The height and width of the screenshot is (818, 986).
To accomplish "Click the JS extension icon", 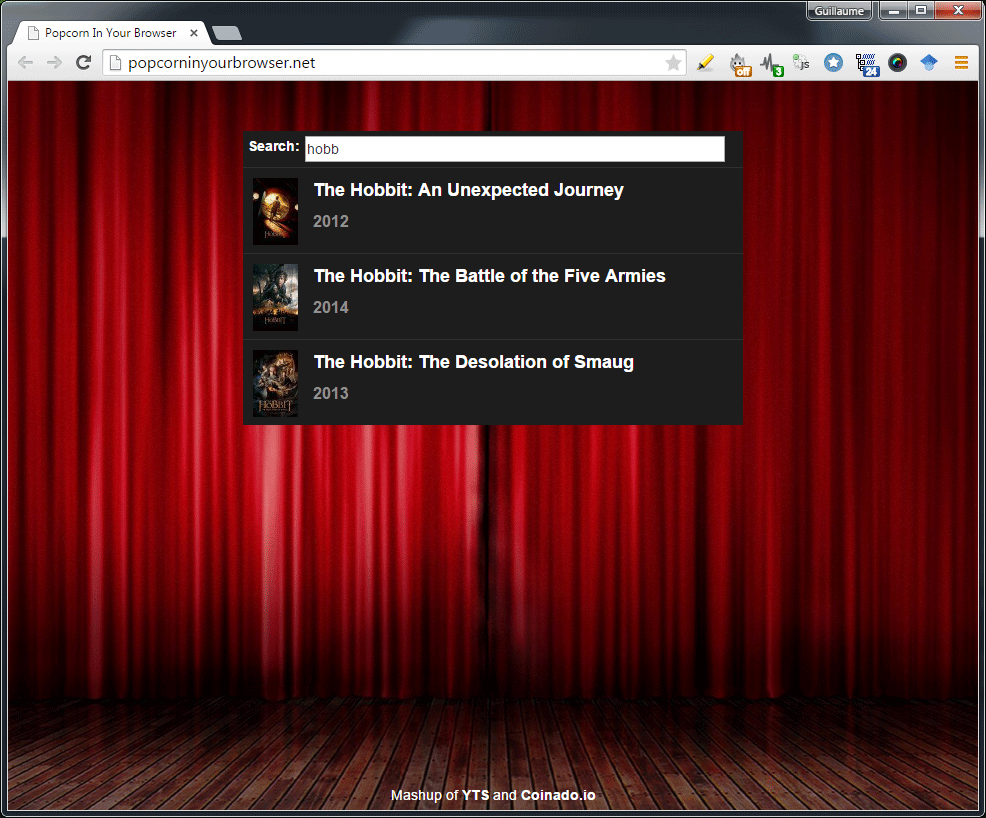I will [x=801, y=63].
